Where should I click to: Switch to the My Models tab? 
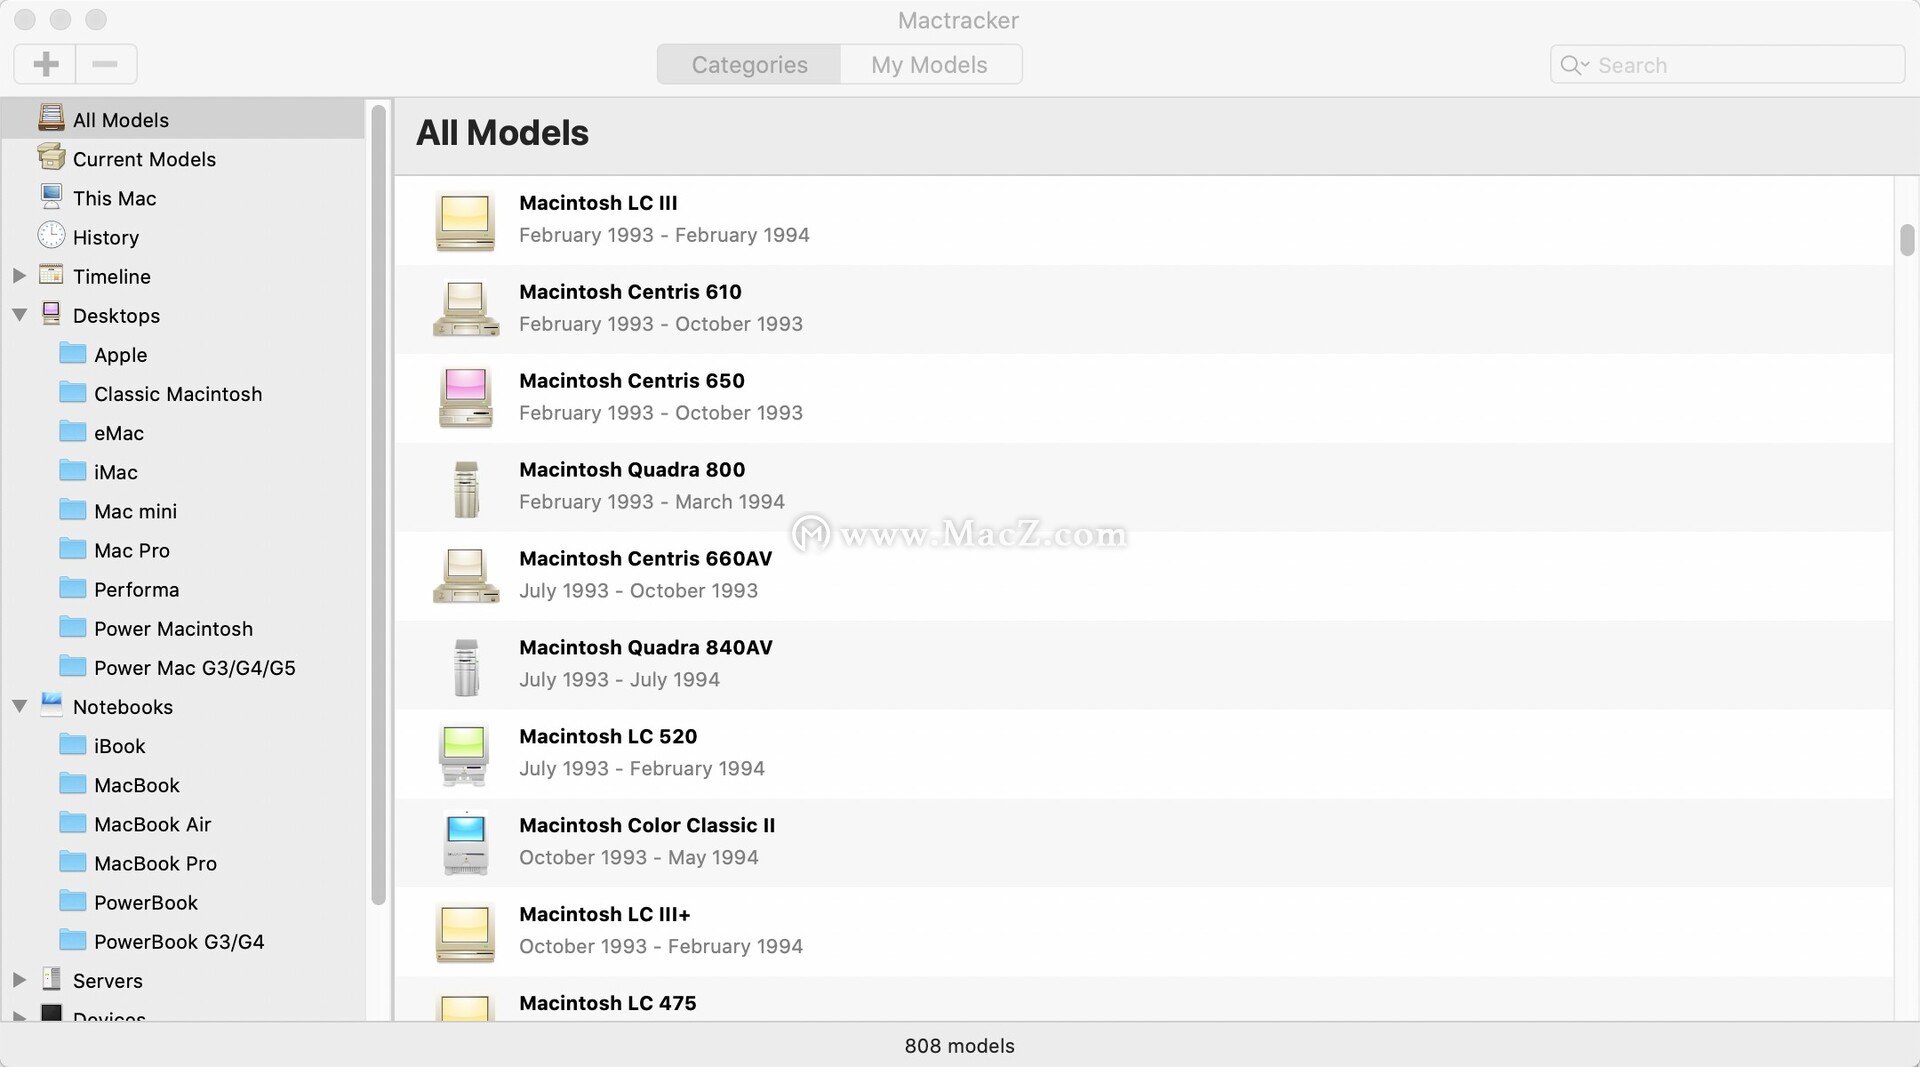coord(930,64)
